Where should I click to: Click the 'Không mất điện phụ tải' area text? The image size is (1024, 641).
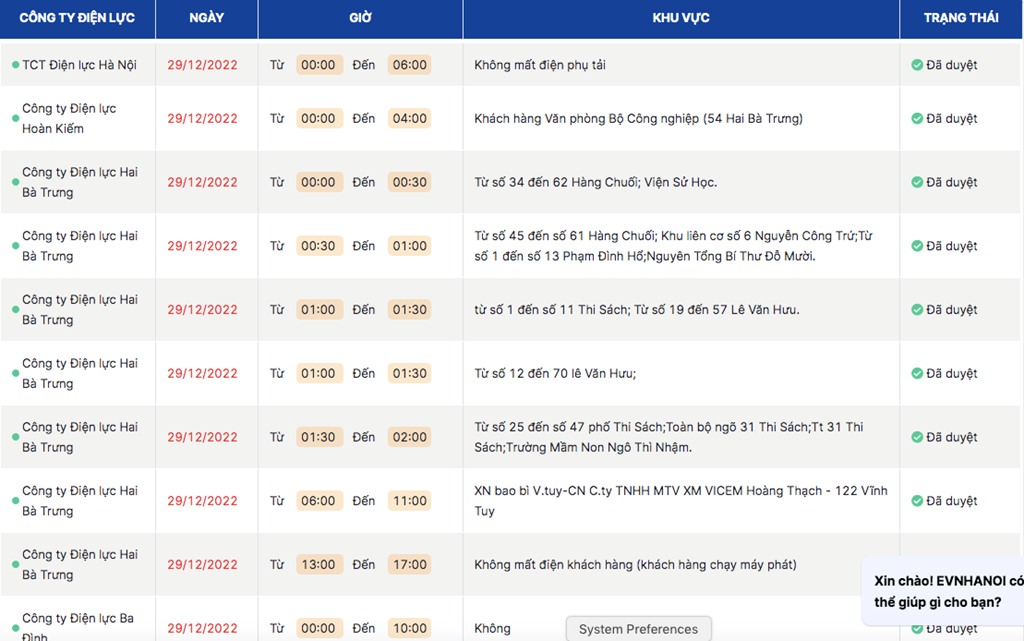click(x=540, y=65)
